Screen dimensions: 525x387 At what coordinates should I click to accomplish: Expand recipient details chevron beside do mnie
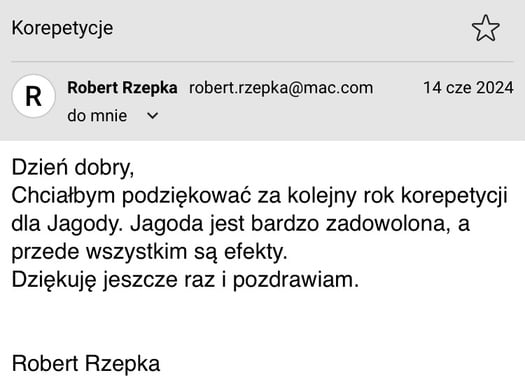tap(152, 116)
